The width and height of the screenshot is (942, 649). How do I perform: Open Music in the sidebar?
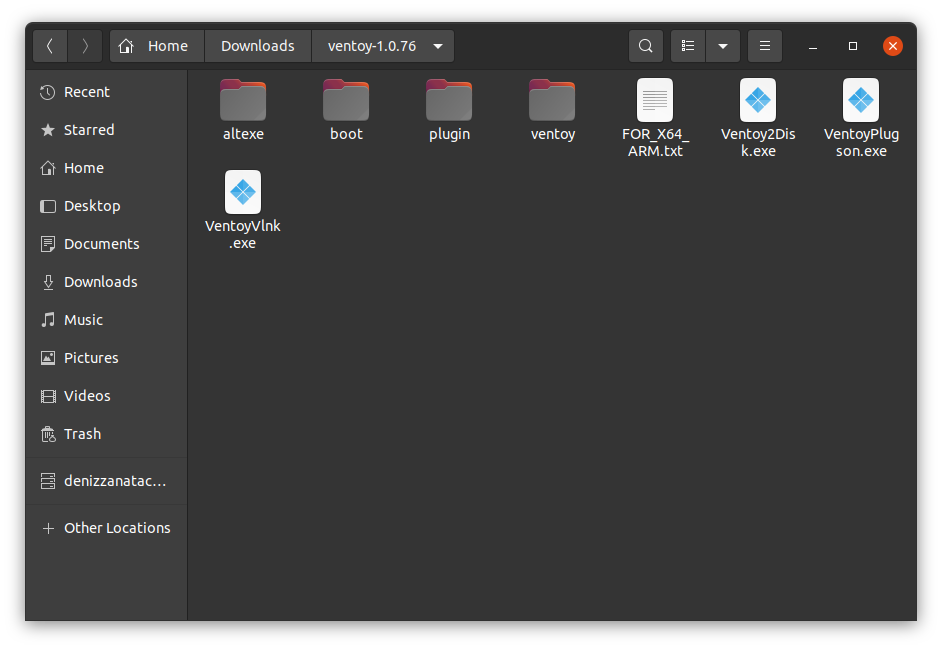[x=106, y=320]
